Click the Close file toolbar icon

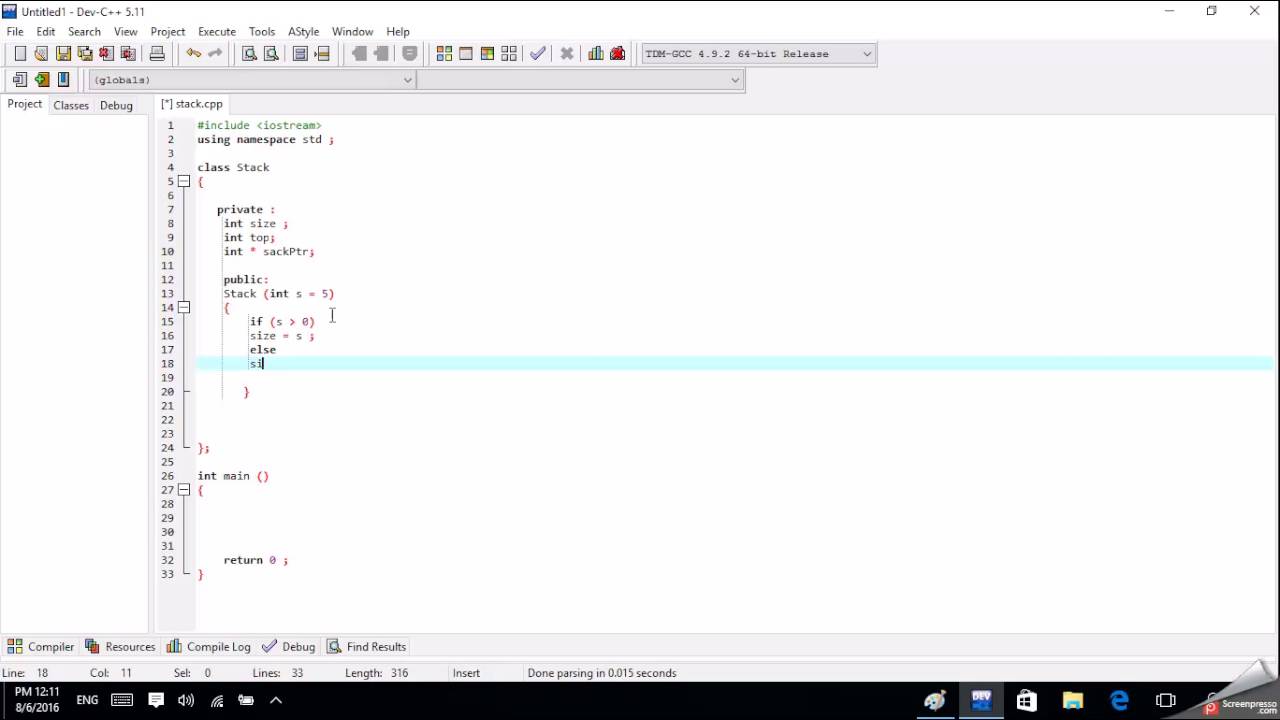click(106, 54)
